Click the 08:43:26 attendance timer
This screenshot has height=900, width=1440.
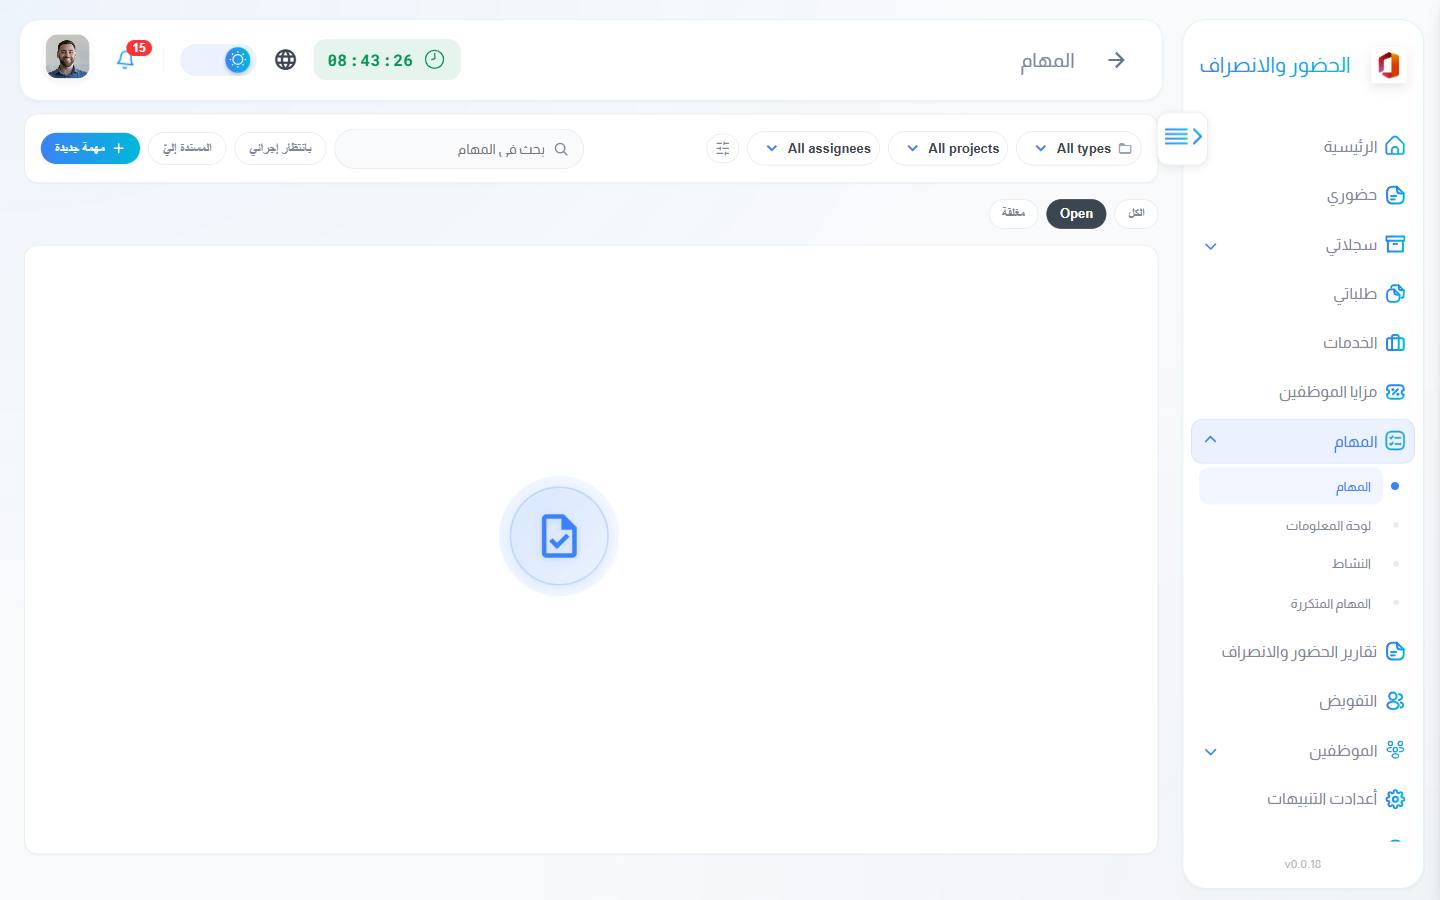click(387, 60)
